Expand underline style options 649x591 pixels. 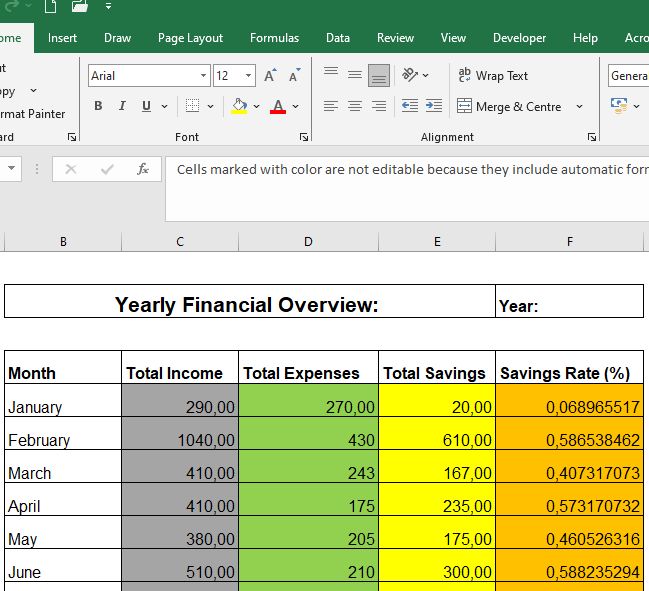click(164, 106)
